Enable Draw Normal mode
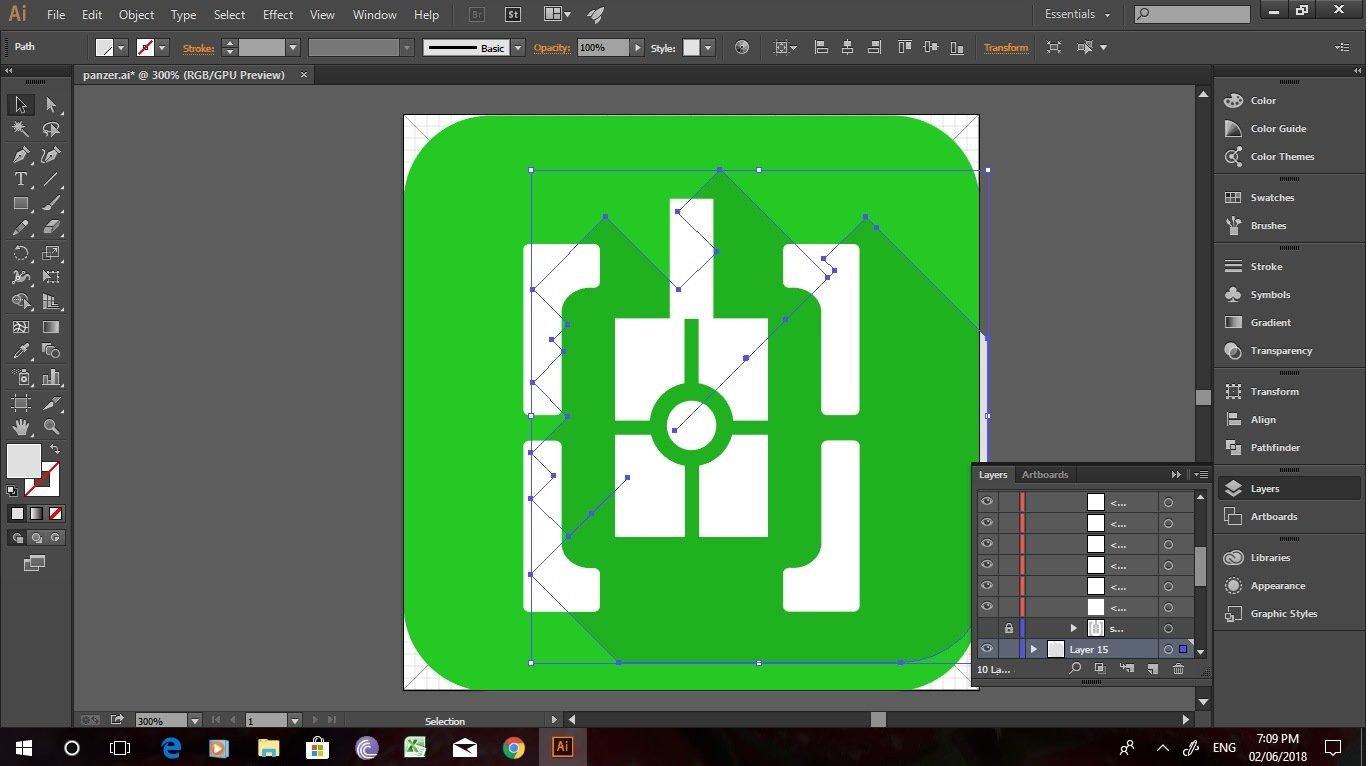Viewport: 1370px width, 766px height. [x=18, y=537]
